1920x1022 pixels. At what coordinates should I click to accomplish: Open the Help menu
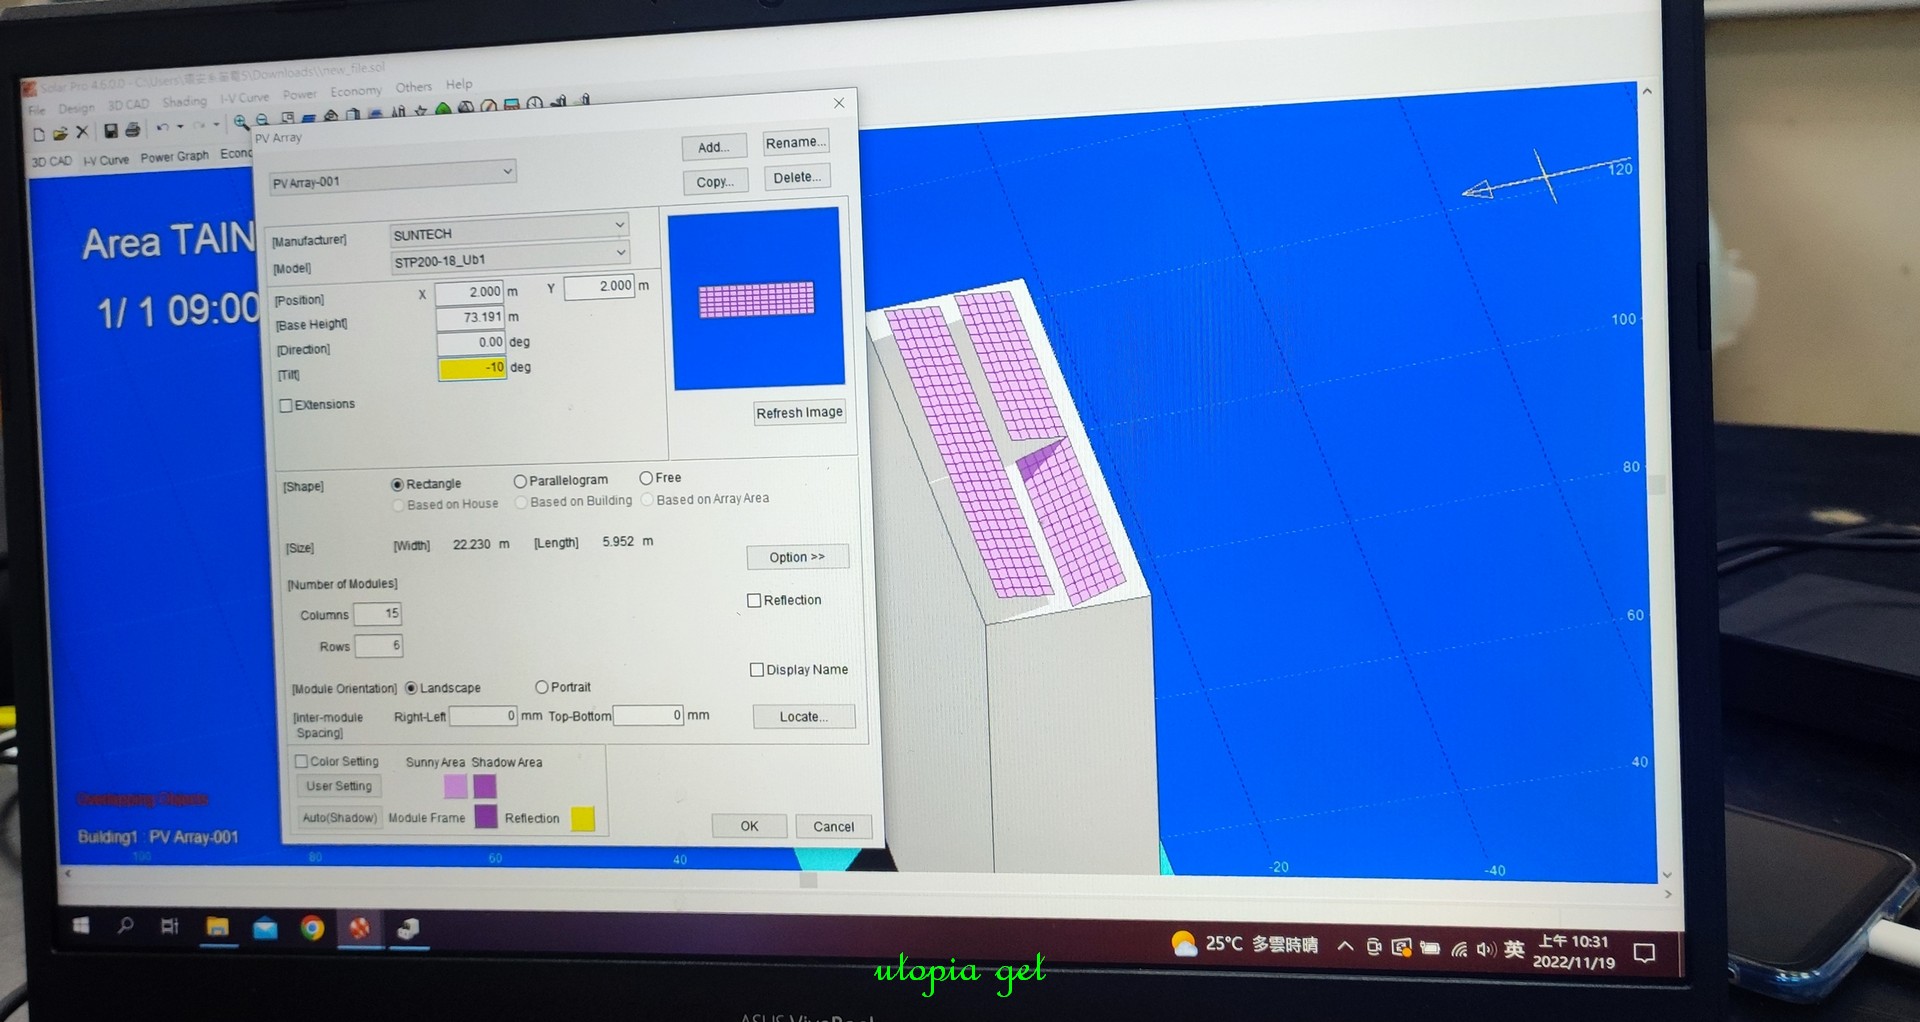[459, 85]
